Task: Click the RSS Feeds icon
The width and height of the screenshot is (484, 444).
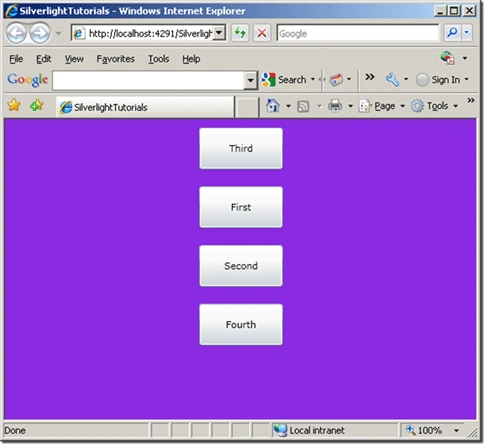Action: point(303,106)
